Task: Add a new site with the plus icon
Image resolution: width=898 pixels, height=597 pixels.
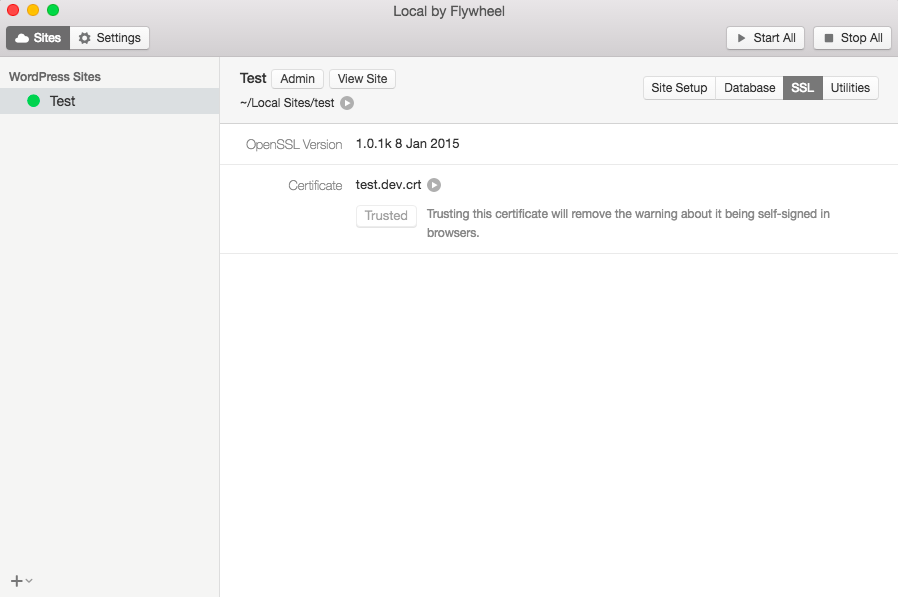Action: tap(17, 581)
